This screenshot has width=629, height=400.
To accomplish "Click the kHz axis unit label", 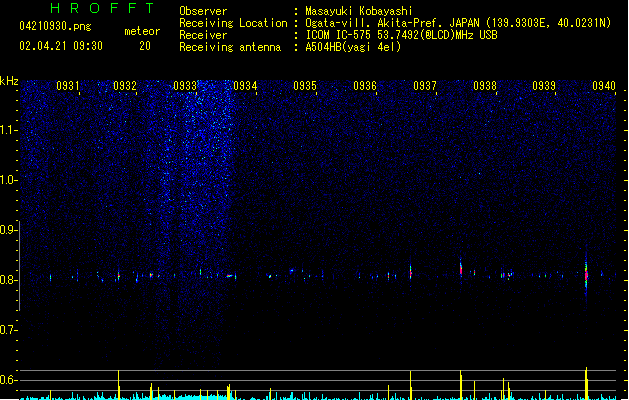I will [9, 81].
